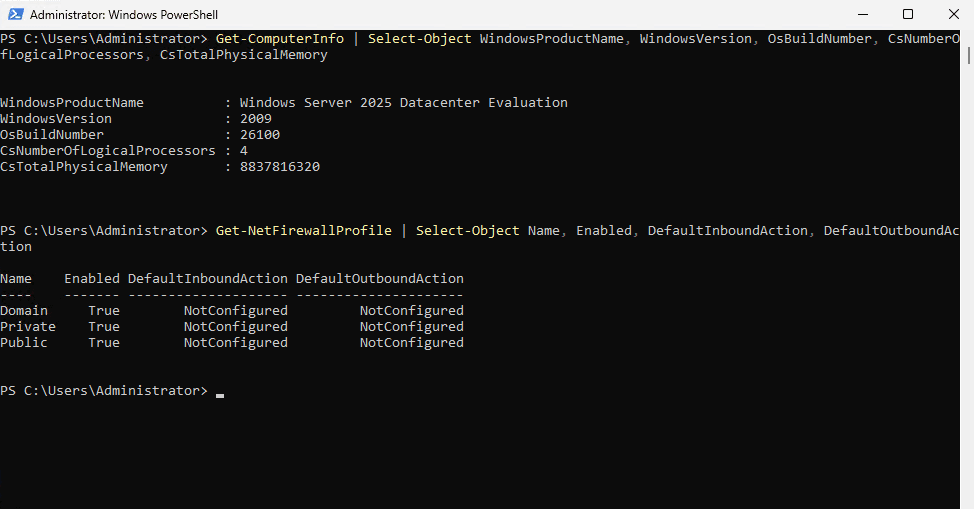Click the True value in Domain row

(x=104, y=311)
